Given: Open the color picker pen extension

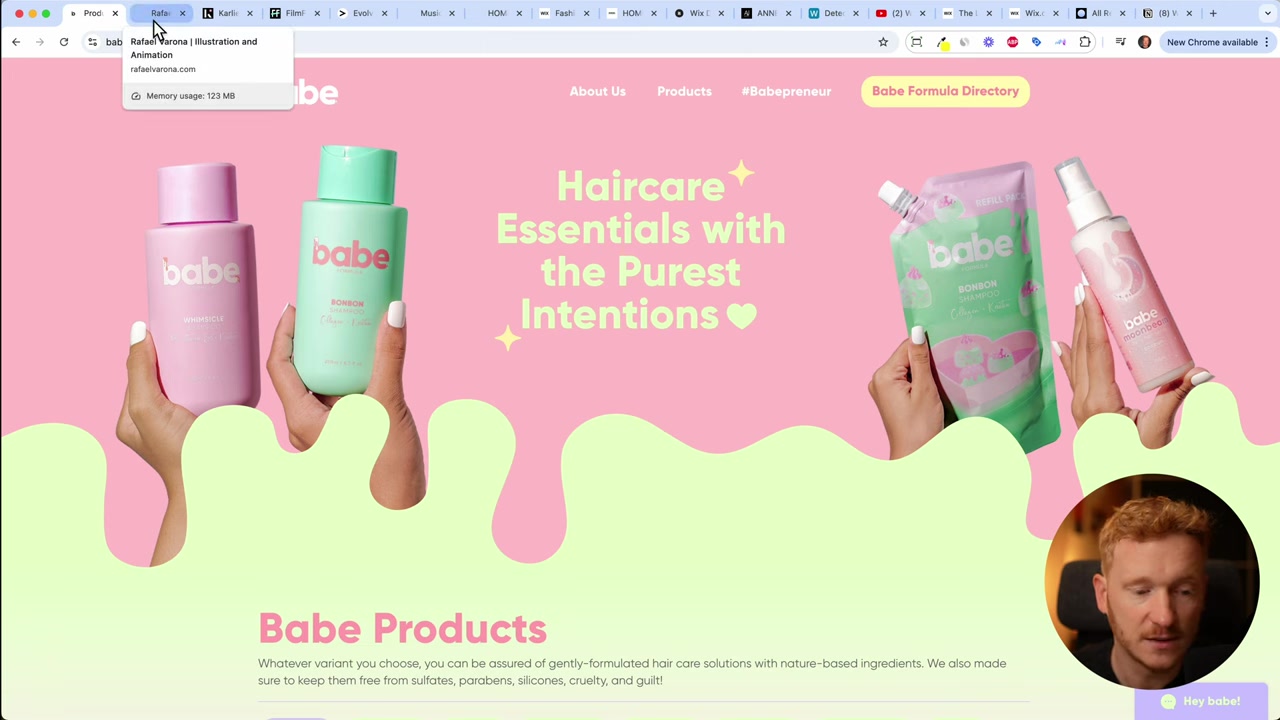Looking at the screenshot, I should (942, 42).
